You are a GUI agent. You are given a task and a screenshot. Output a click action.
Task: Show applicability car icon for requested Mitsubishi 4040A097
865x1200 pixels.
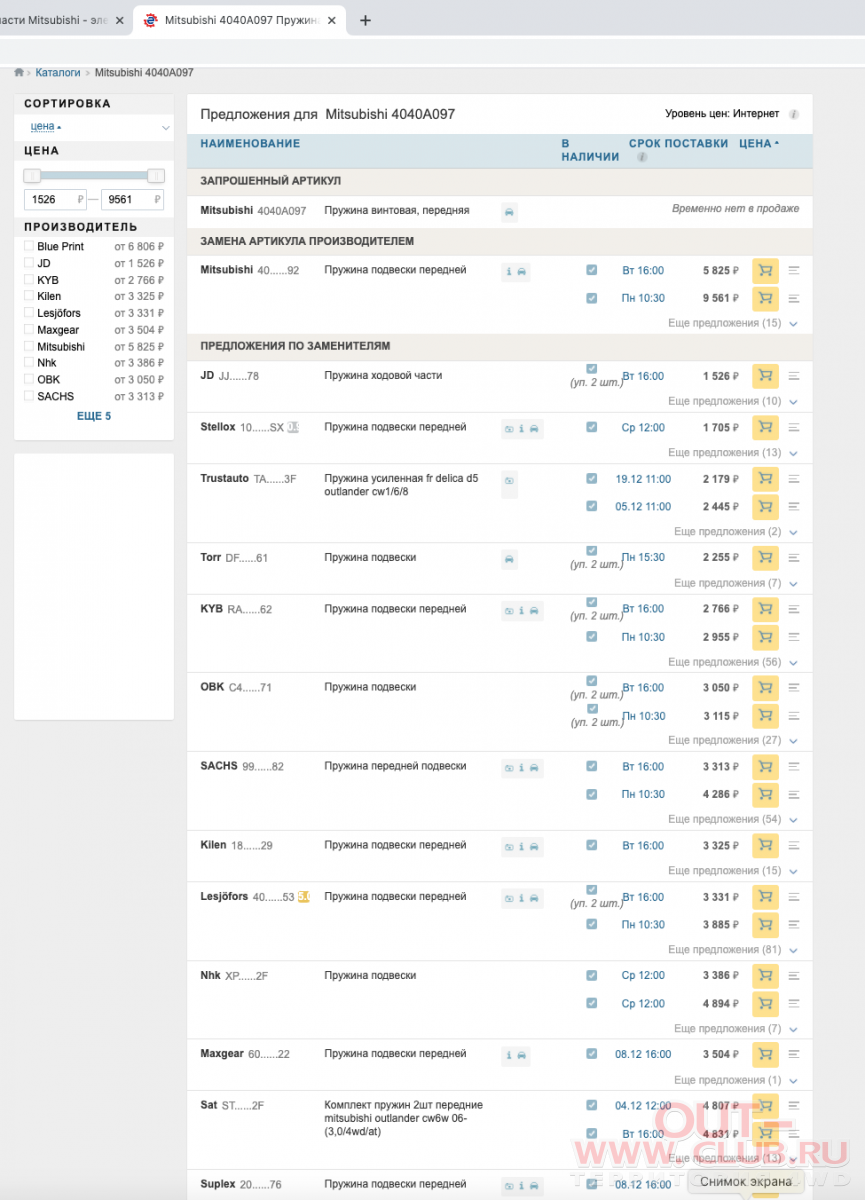[x=510, y=212]
